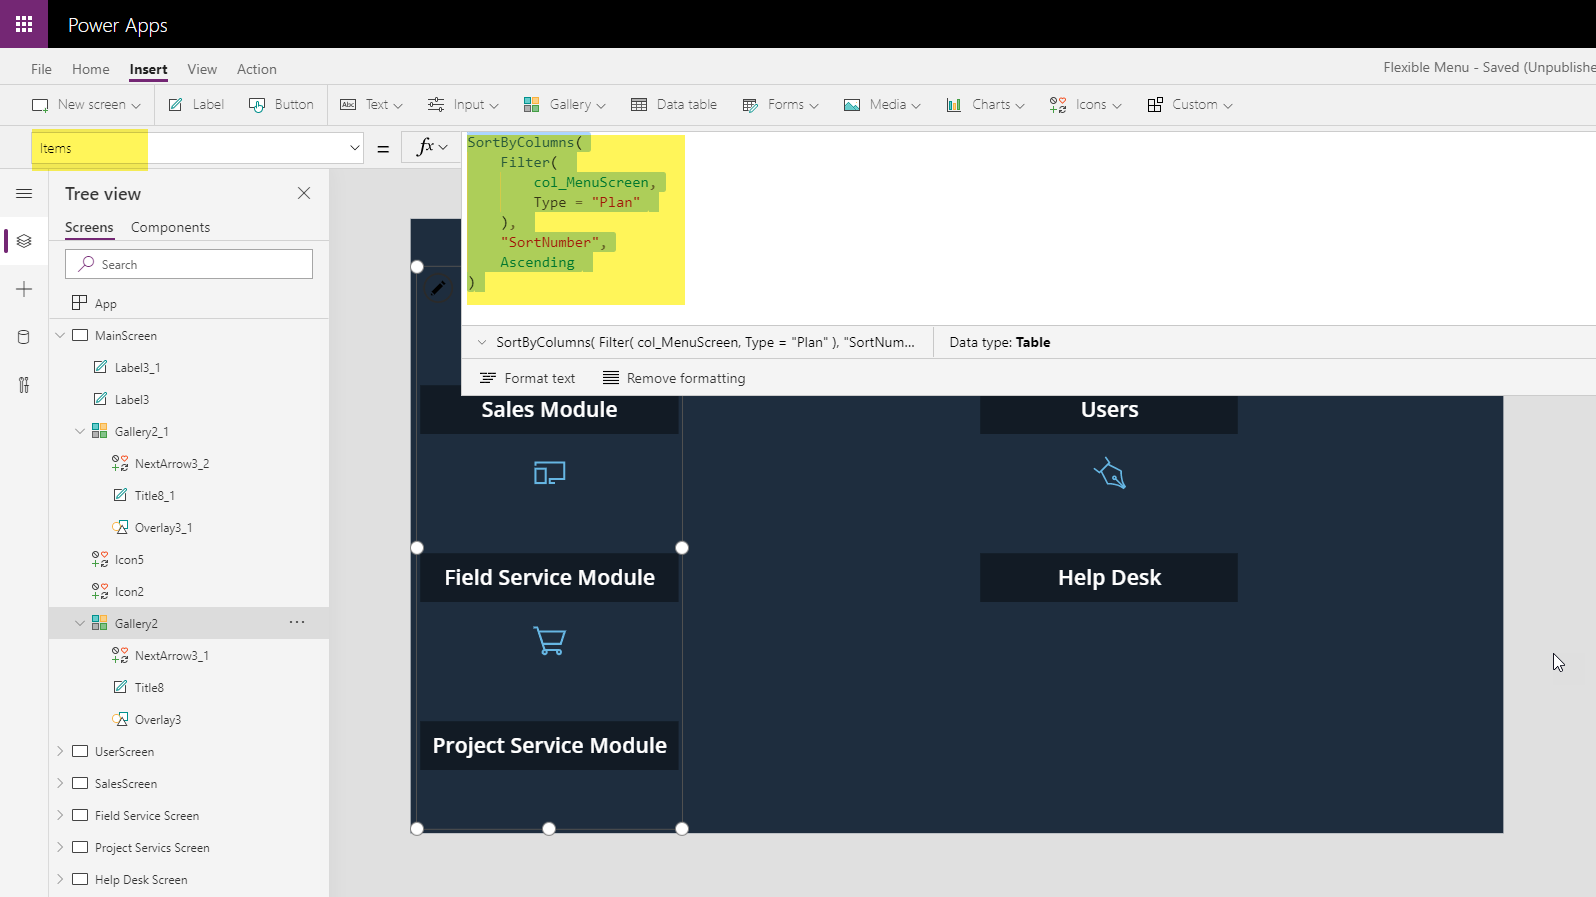
Task: Select Icon2 in the tree
Action: (x=129, y=591)
